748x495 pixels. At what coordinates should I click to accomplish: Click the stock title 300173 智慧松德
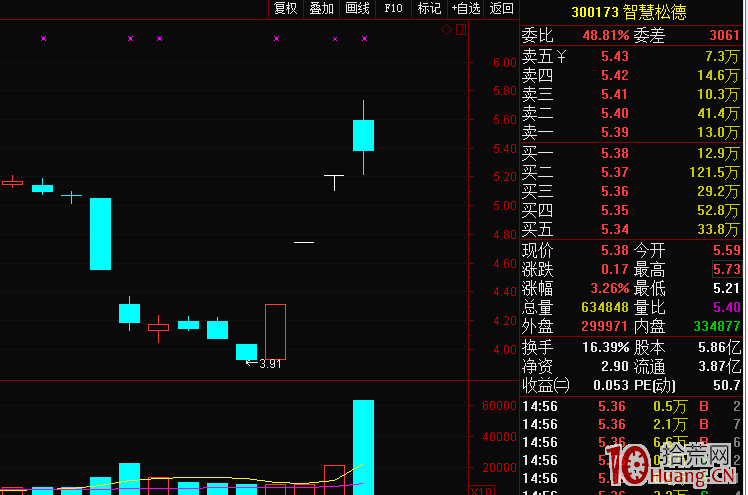pos(629,12)
